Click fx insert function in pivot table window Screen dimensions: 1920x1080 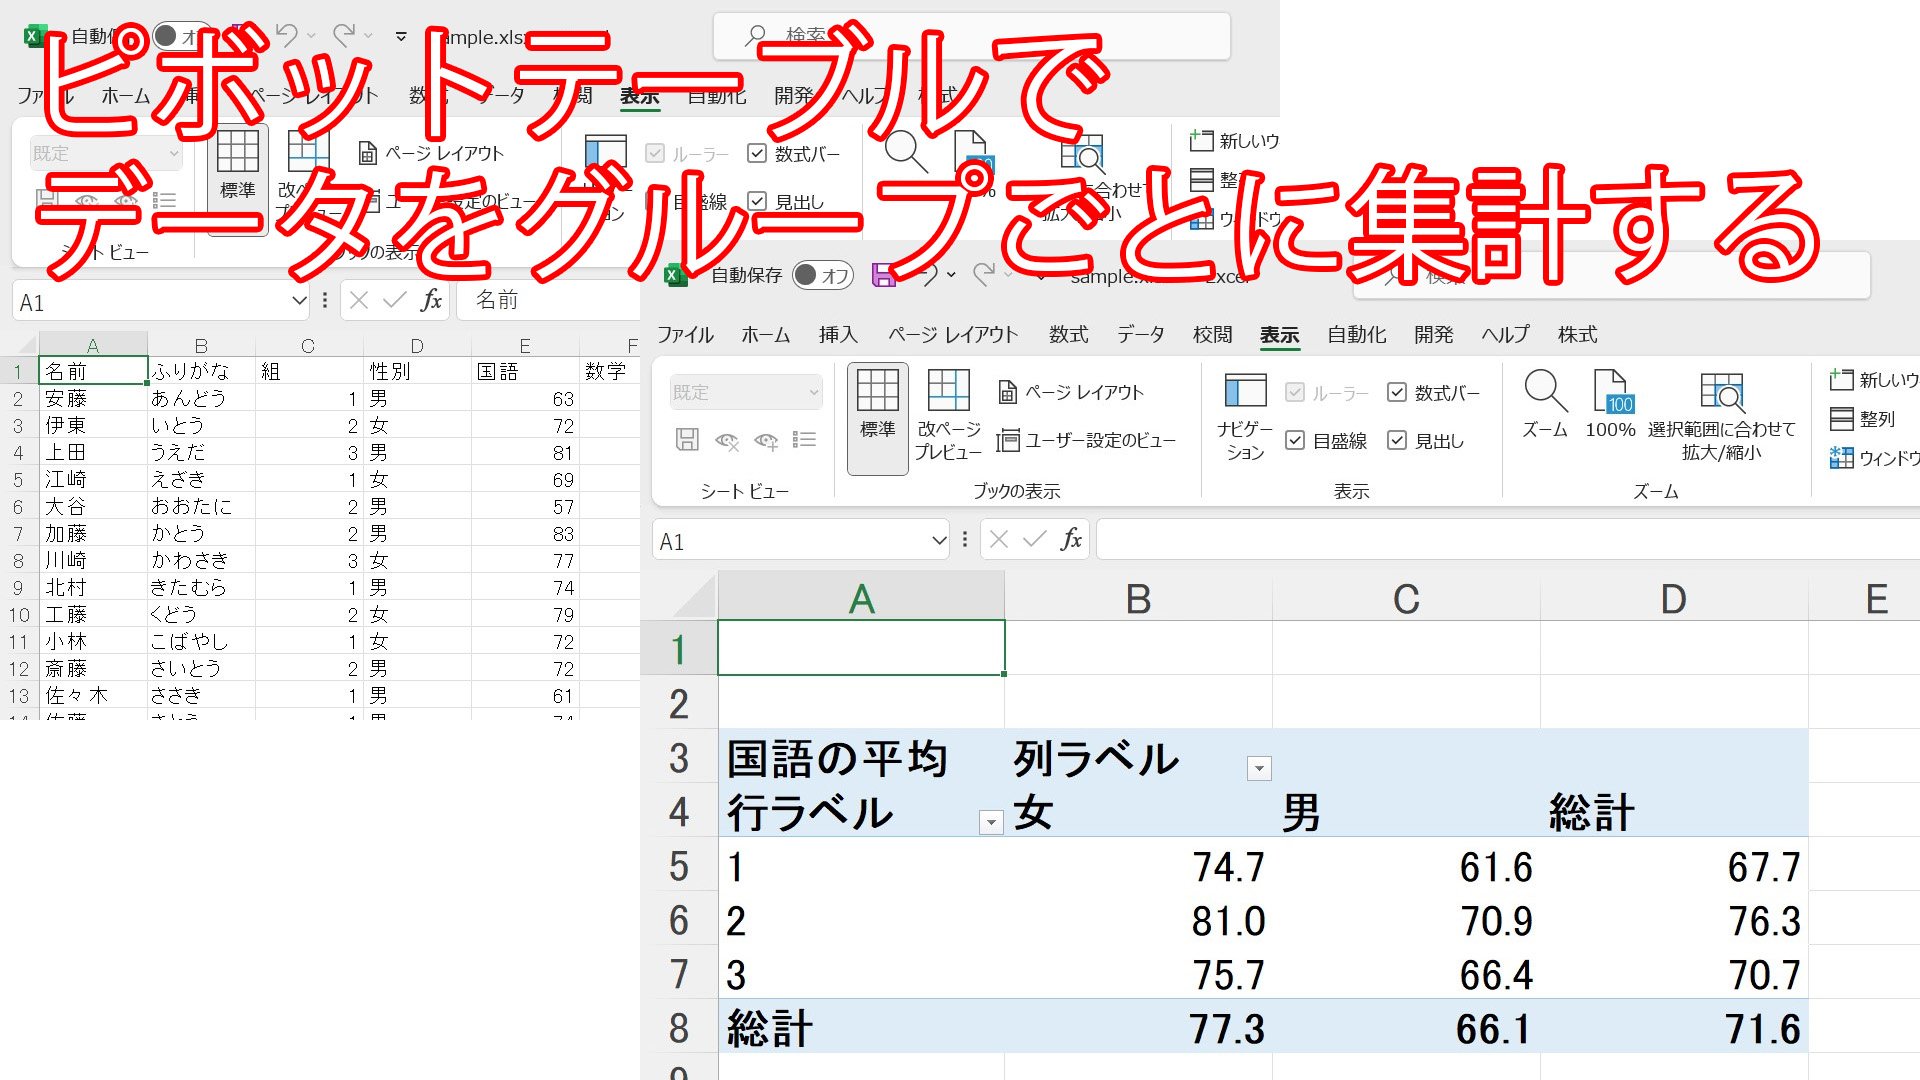click(x=1071, y=540)
